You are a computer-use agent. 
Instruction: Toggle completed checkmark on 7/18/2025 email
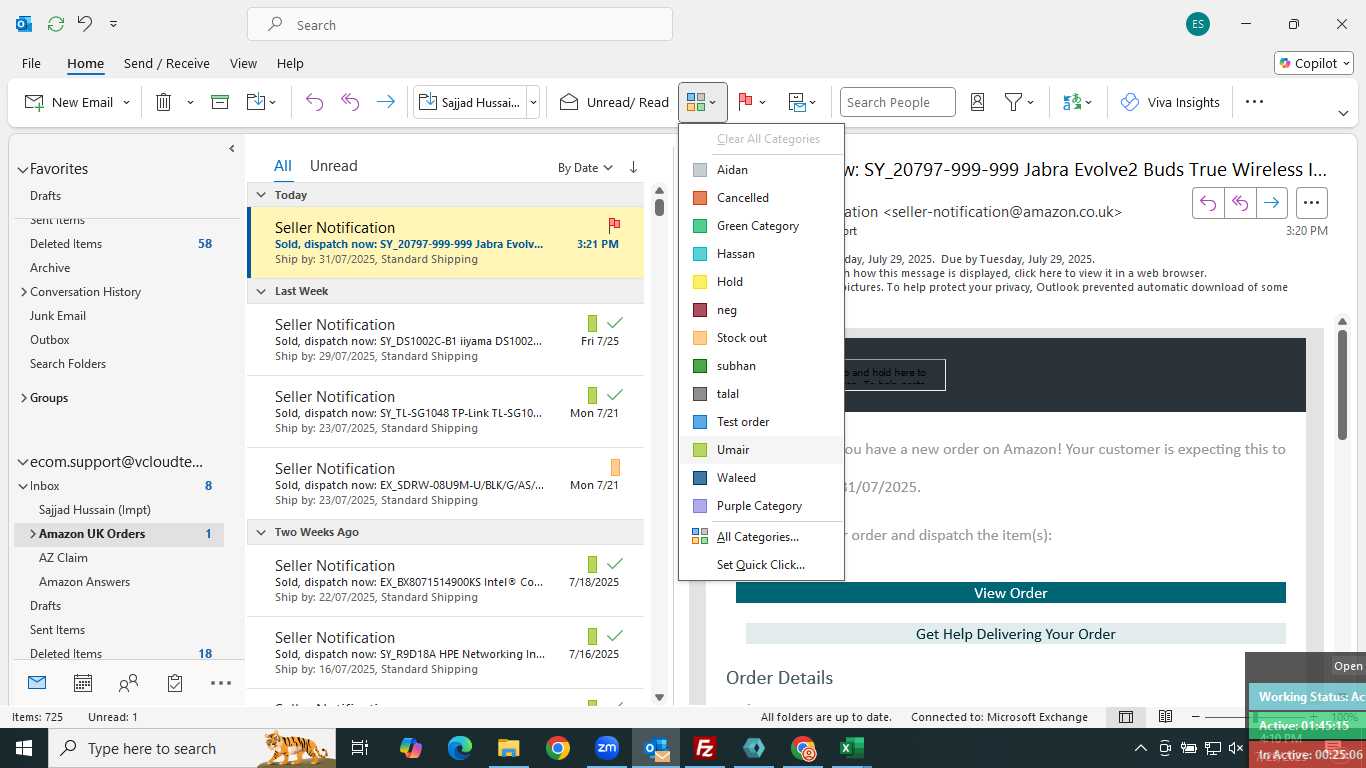[x=615, y=564]
